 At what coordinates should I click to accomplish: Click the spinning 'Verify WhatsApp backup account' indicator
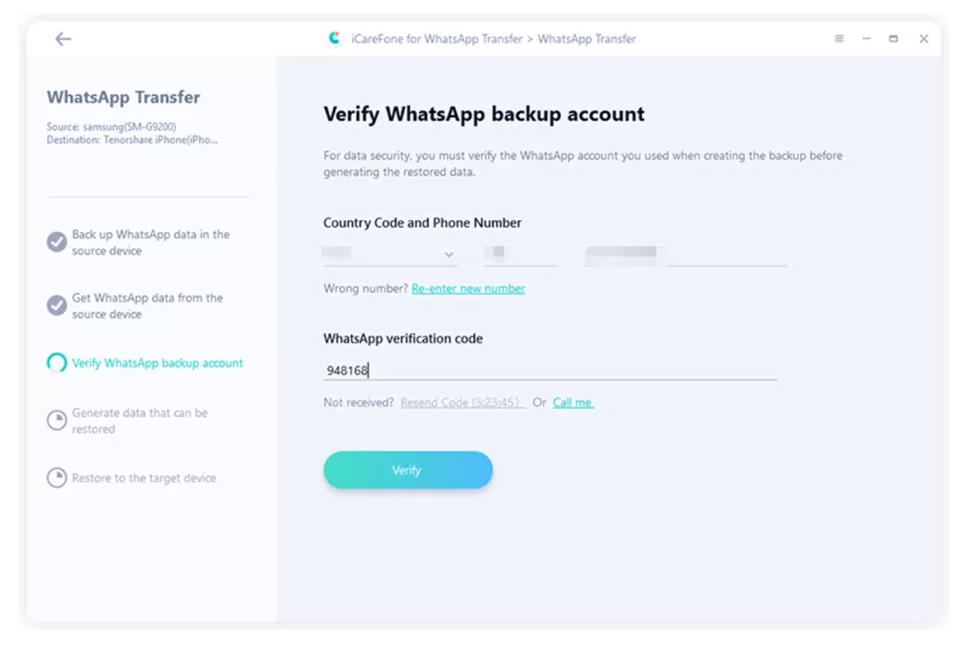click(x=57, y=362)
